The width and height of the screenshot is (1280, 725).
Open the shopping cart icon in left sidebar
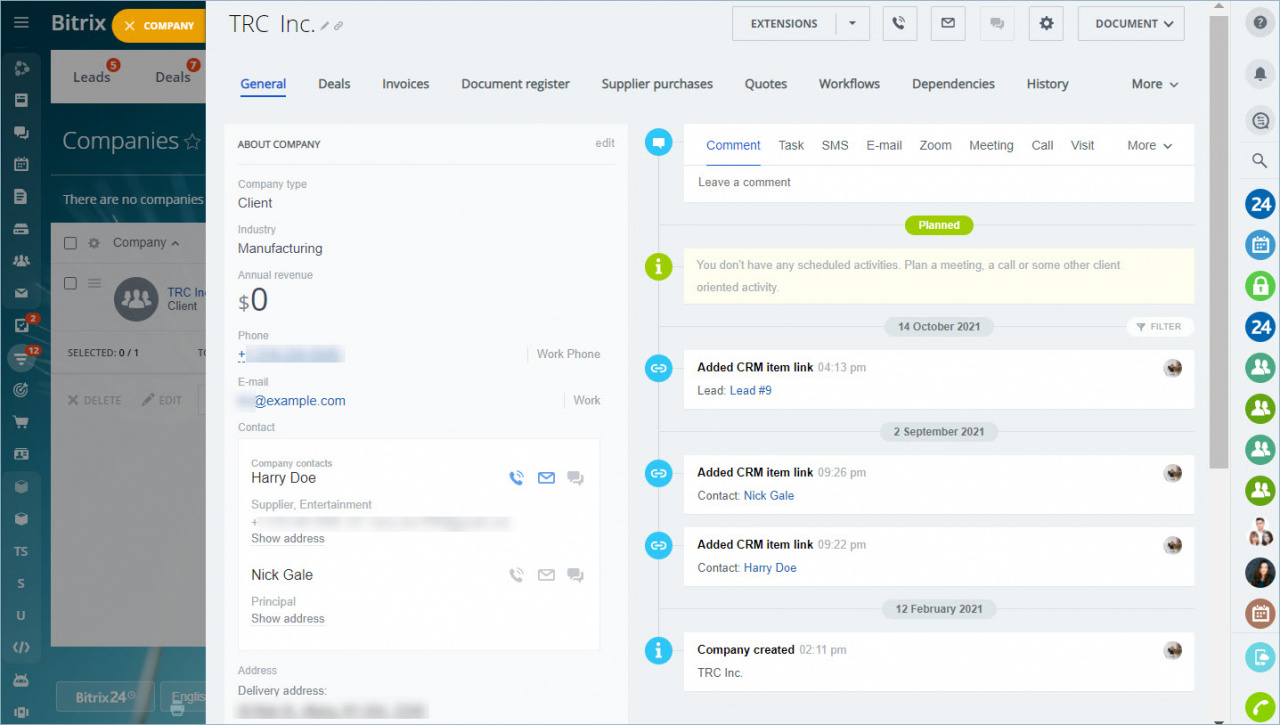tap(21, 422)
